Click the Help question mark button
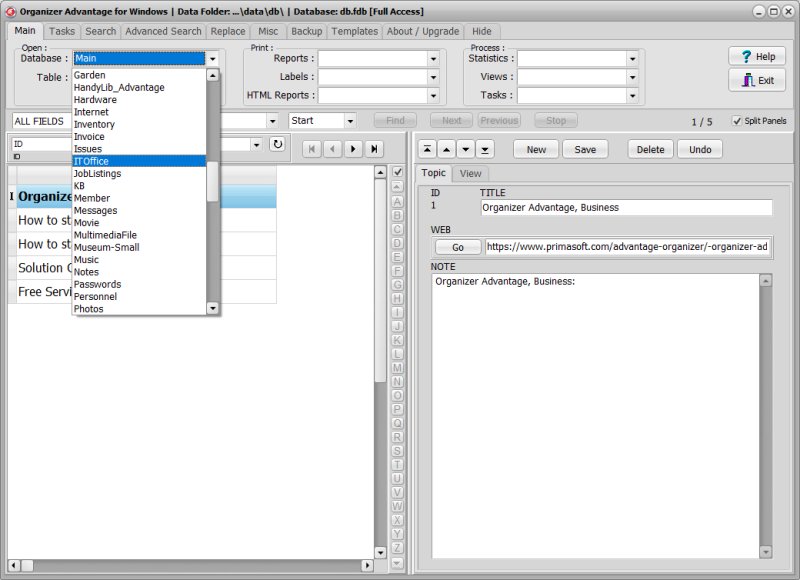 (757, 56)
